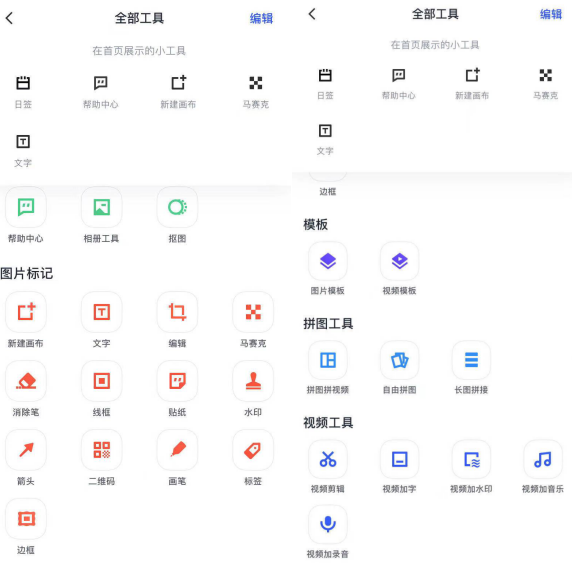Screen dimensions: 572x566
Task: Tap 图片标记 section heading
Action: tap(27, 273)
